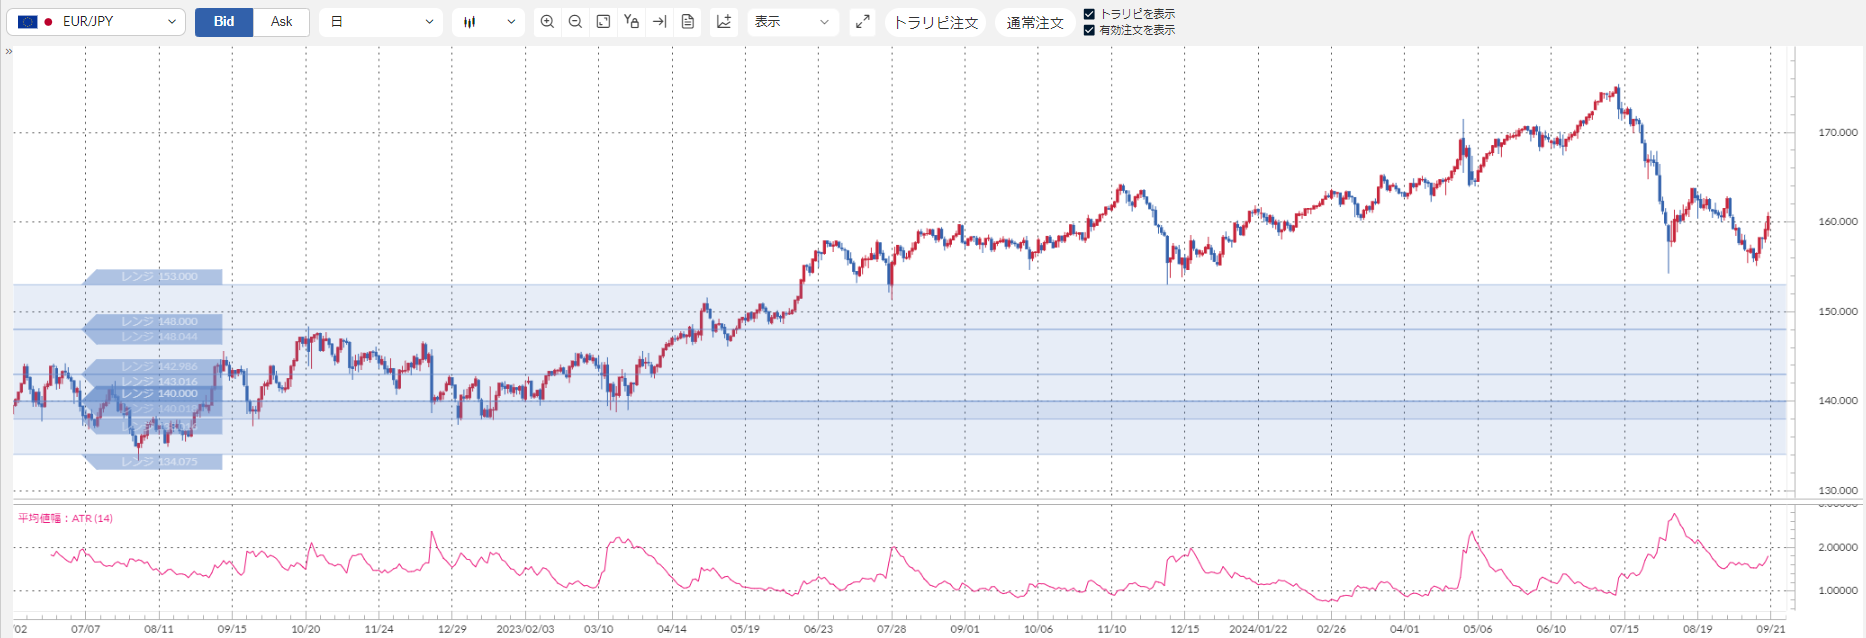
Task: Open the document sheet icon
Action: (688, 22)
